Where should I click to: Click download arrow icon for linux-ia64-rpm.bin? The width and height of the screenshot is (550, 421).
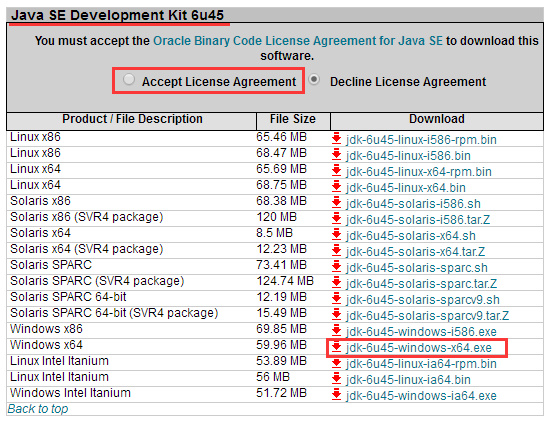336,362
